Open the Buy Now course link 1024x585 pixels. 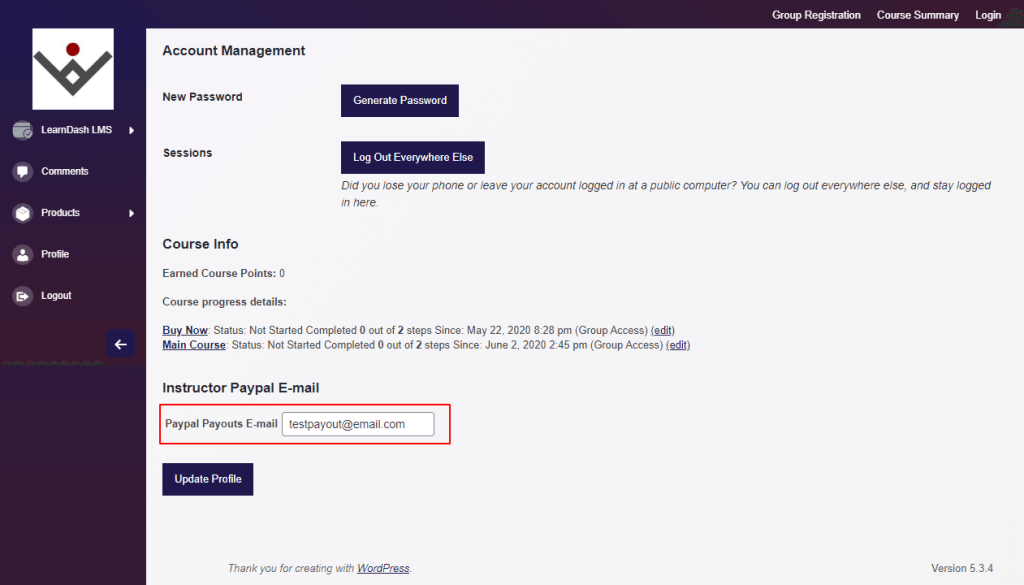(184, 330)
